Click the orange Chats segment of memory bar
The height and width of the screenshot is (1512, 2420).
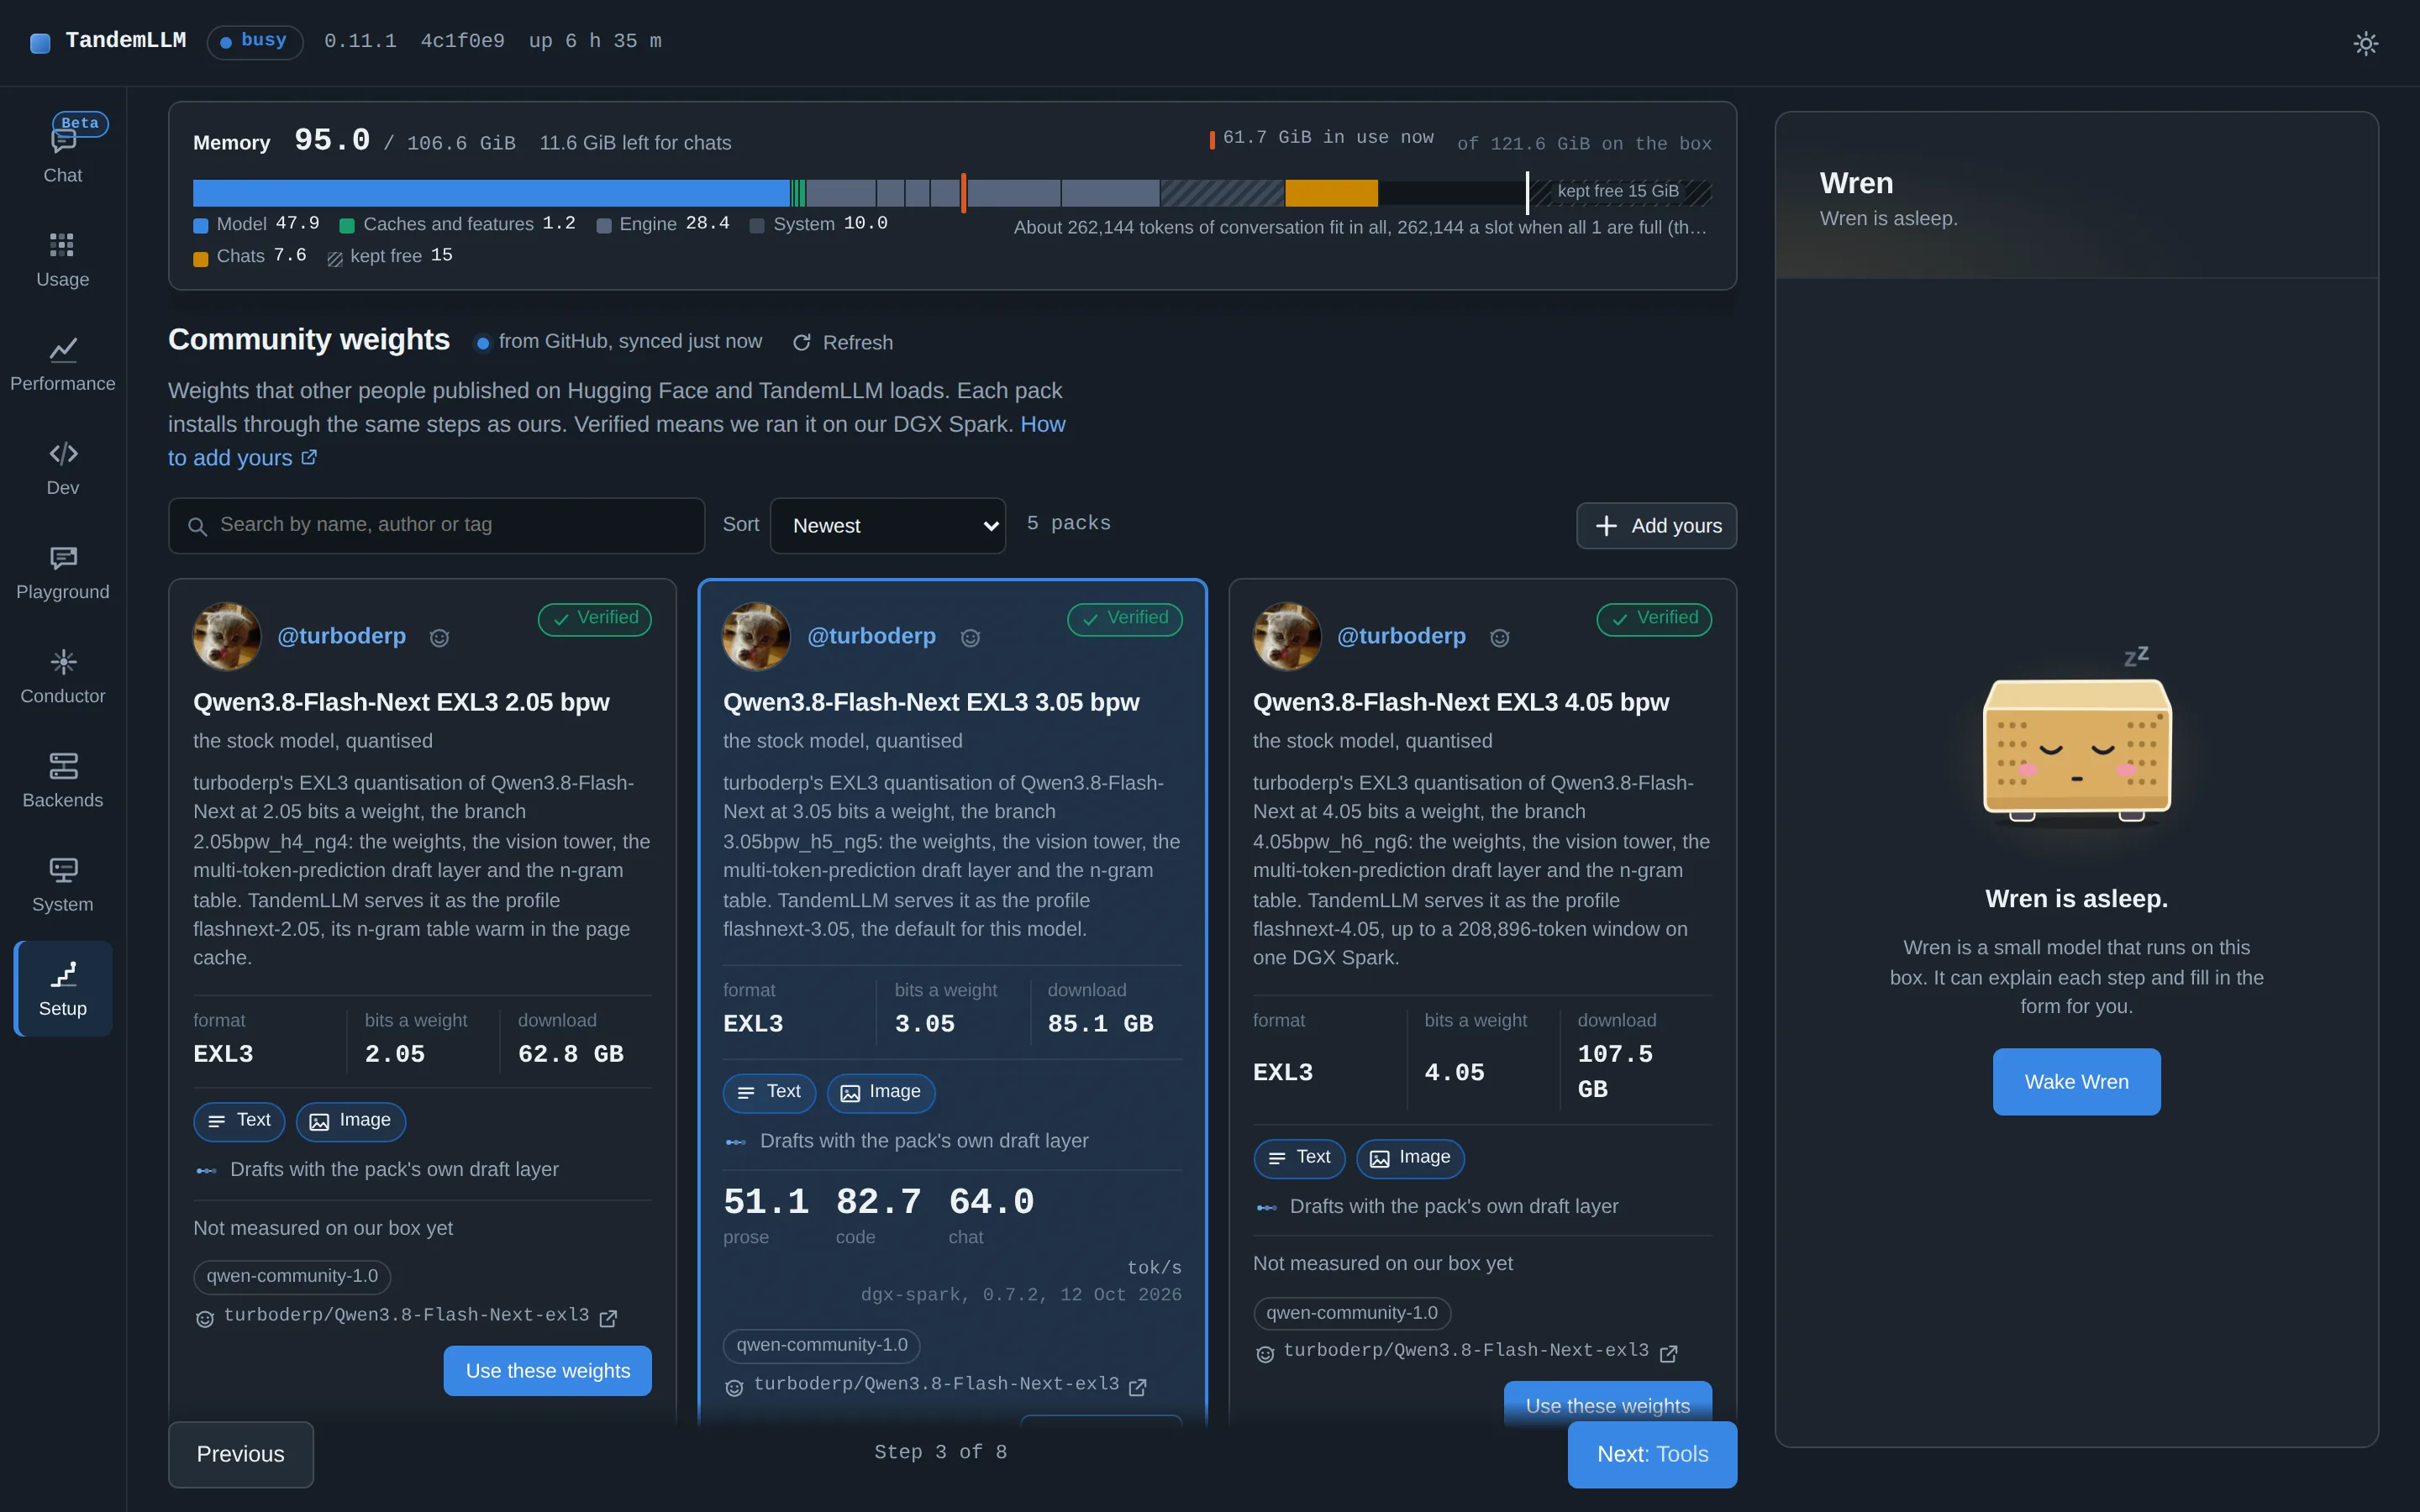[x=1331, y=193]
